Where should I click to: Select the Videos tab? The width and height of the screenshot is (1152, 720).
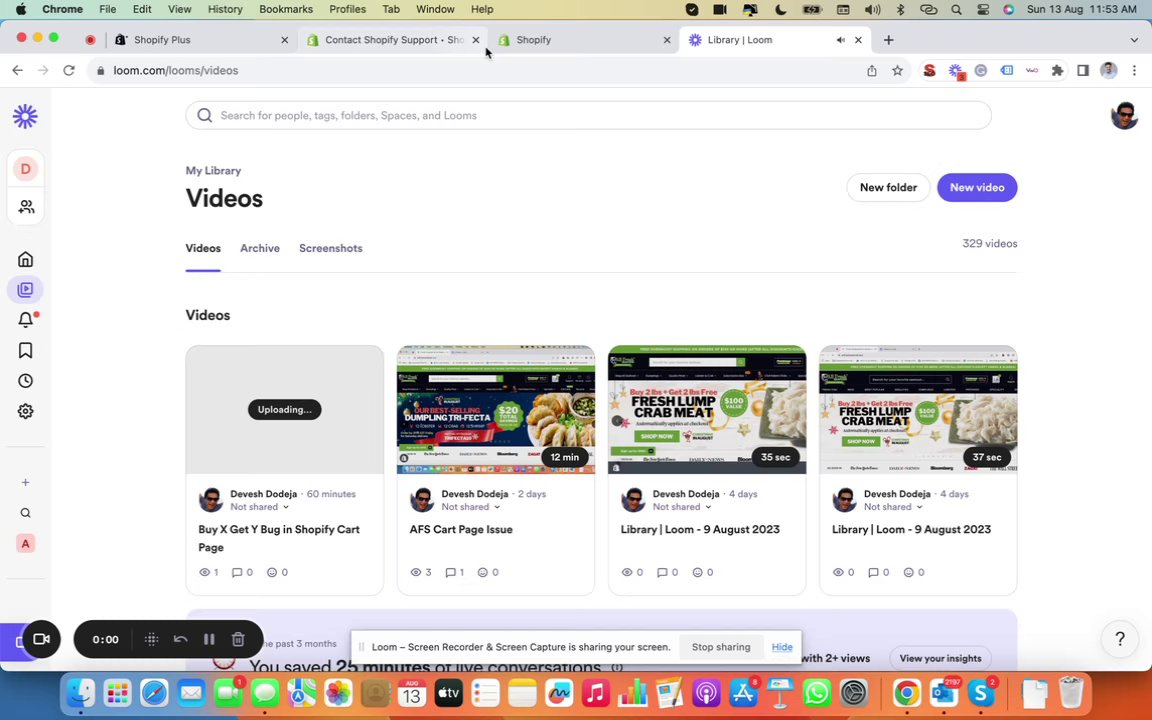(x=203, y=248)
